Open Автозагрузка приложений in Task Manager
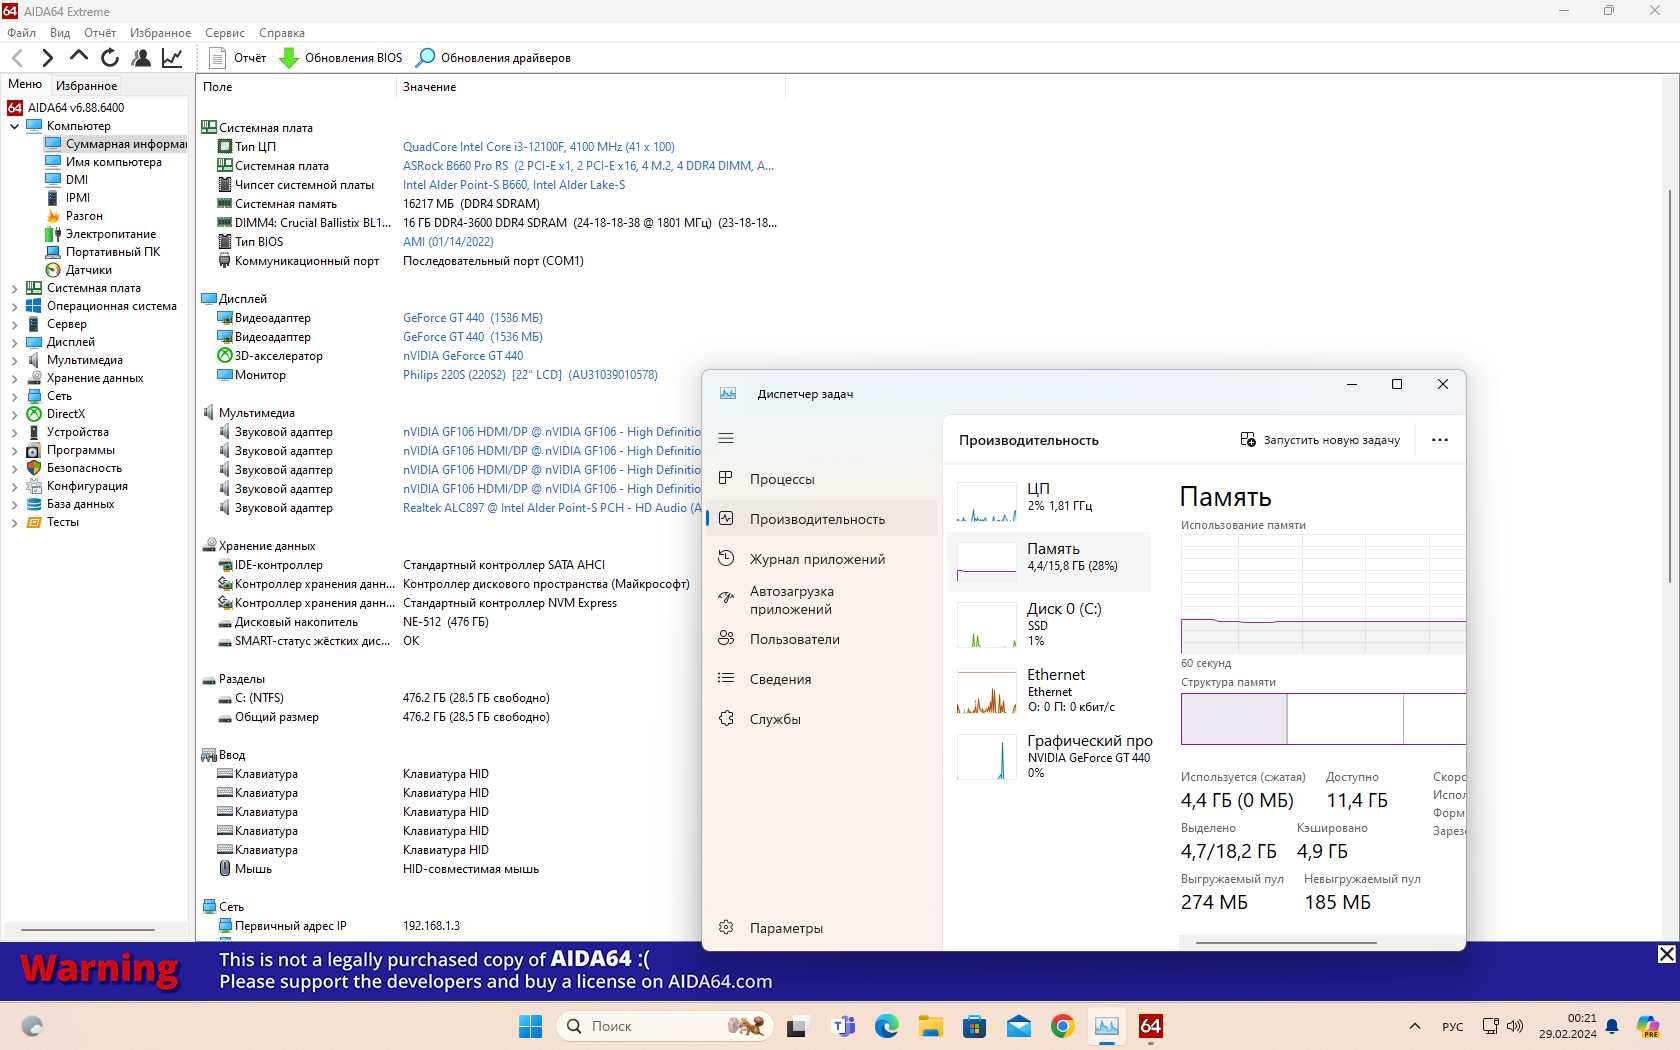The width and height of the screenshot is (1680, 1050). tap(822, 600)
